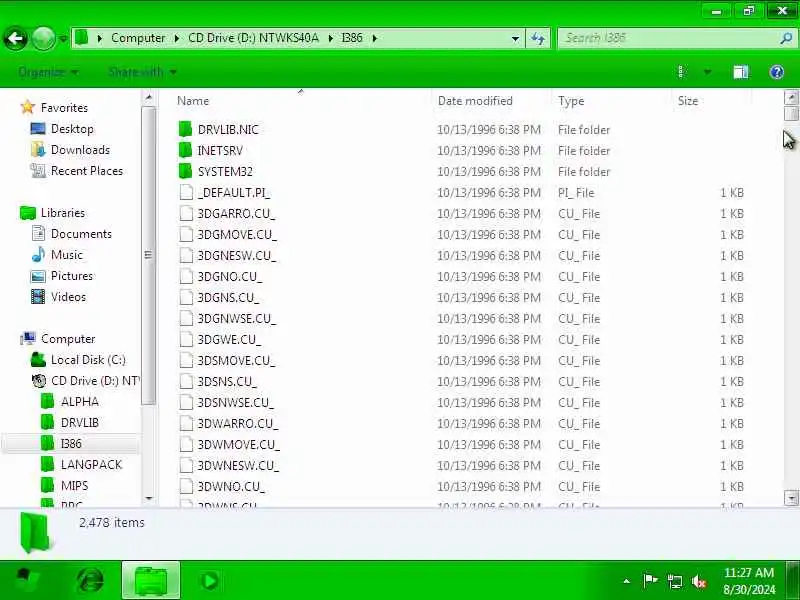This screenshot has height=600, width=800.
Task: Open the Organize menu
Action: tap(48, 72)
